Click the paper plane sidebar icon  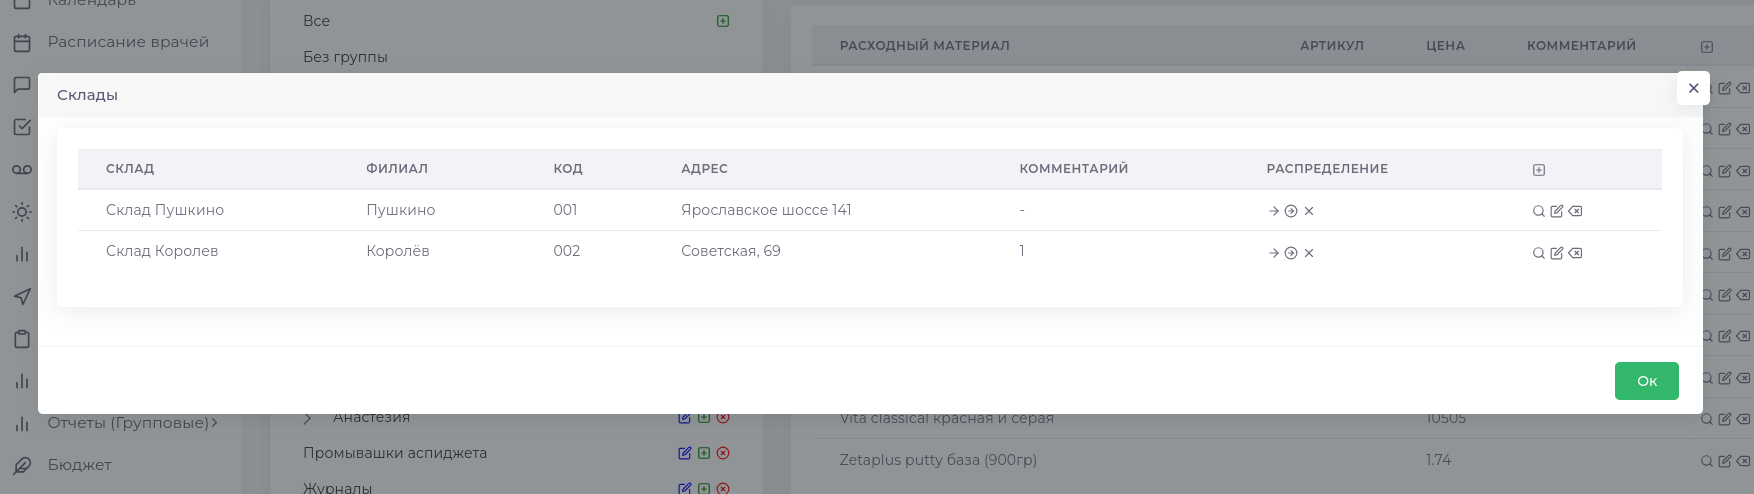coord(22,297)
